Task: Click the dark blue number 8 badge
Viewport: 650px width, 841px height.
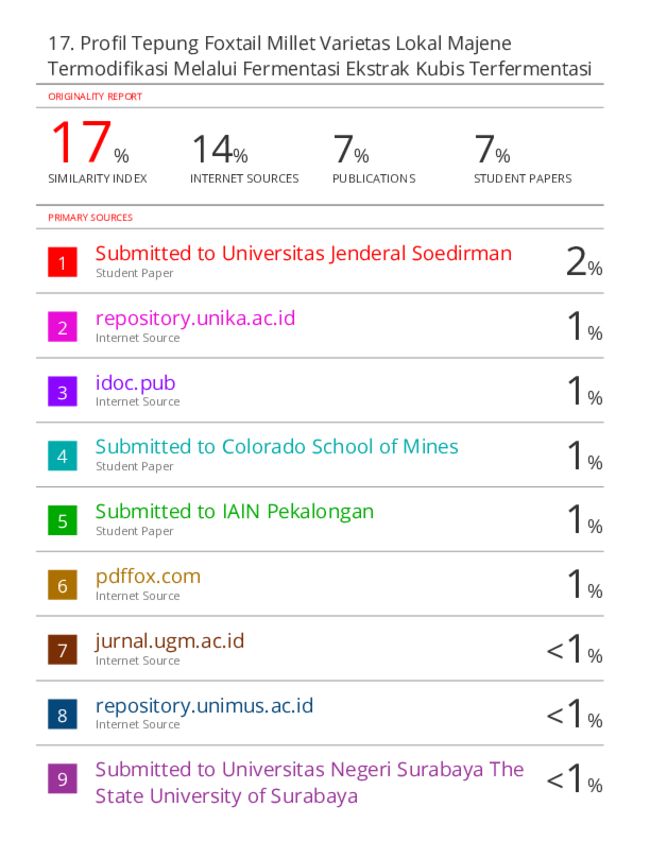Action: [62, 714]
